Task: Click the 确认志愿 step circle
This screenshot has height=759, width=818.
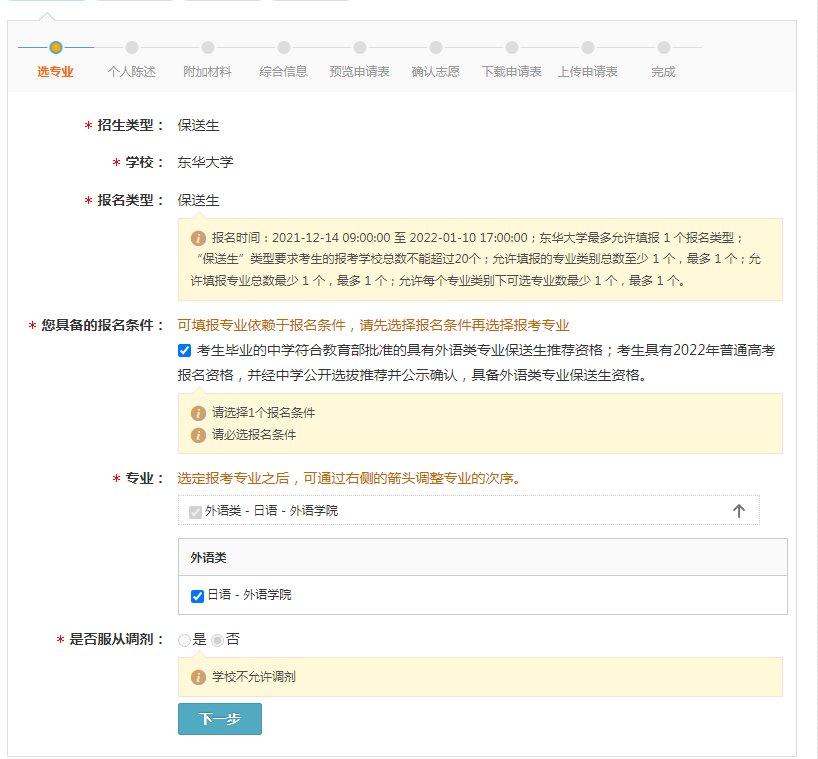Action: (436, 47)
